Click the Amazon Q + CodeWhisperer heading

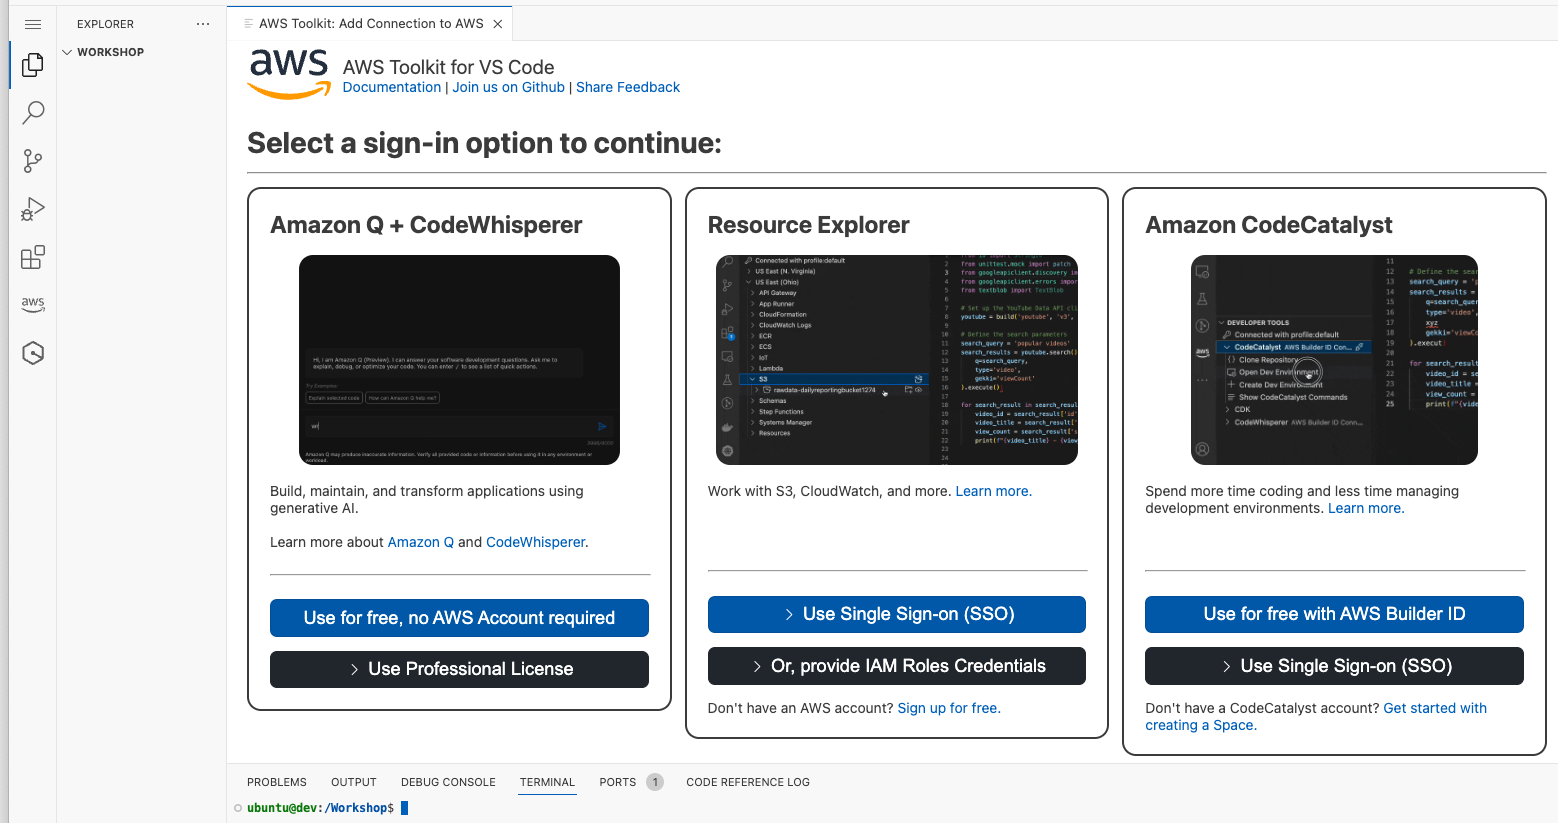426,225
